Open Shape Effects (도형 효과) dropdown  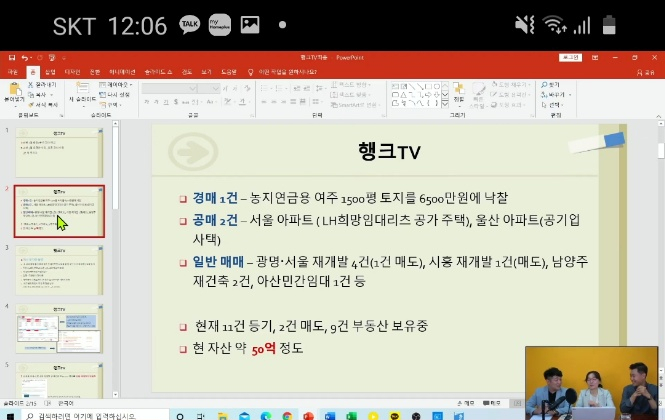pos(510,104)
